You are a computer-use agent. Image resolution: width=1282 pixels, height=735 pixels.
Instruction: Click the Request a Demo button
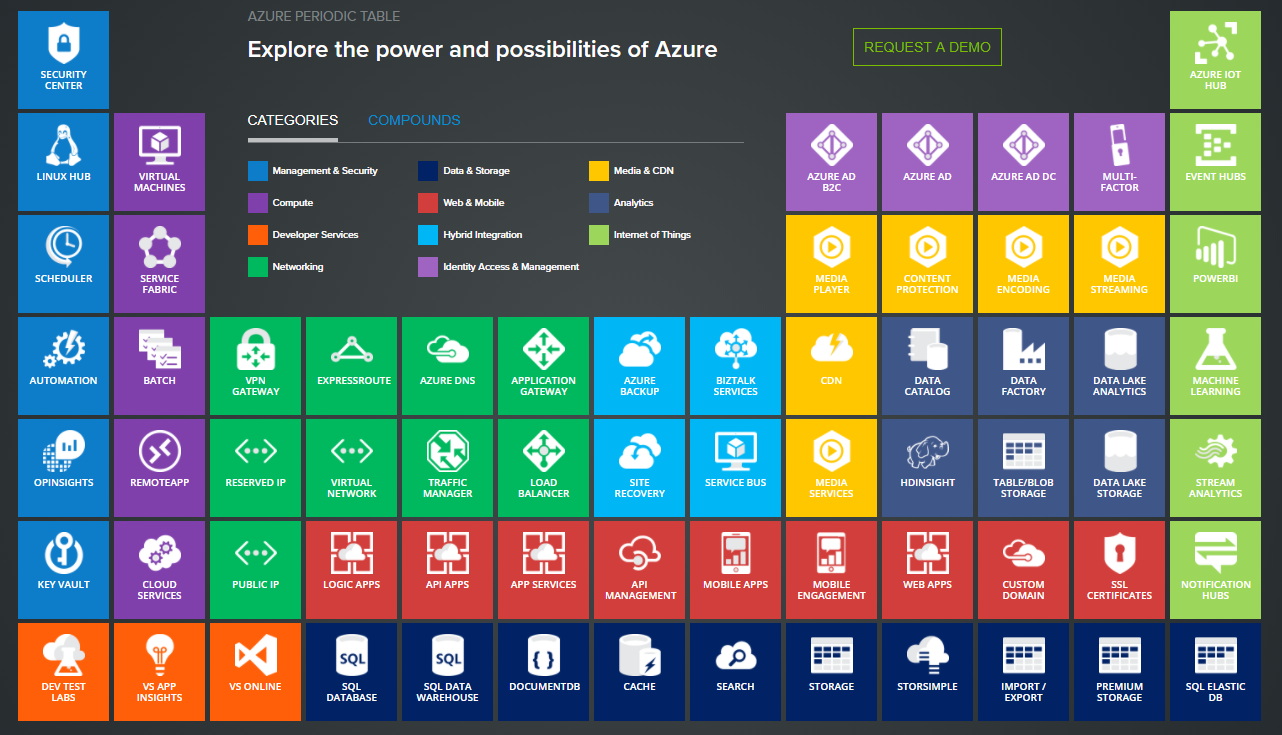(x=927, y=47)
